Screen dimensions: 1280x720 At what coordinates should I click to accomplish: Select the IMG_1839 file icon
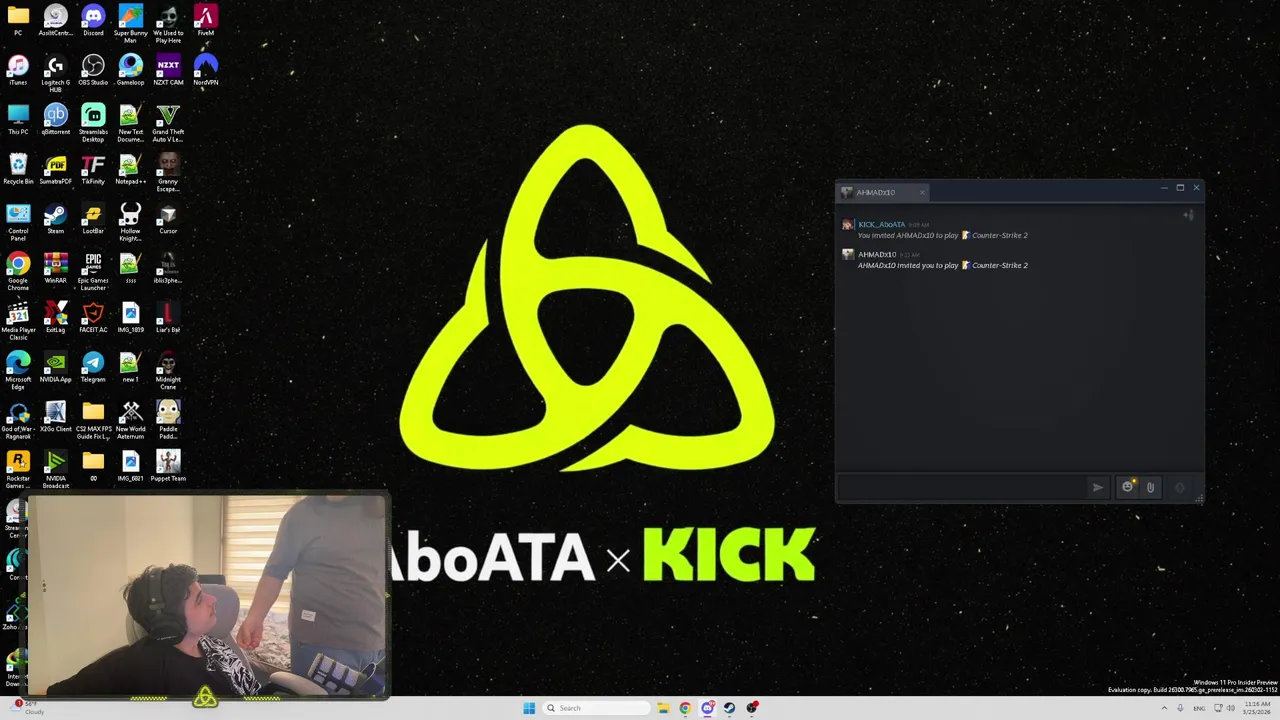pyautogui.click(x=131, y=316)
